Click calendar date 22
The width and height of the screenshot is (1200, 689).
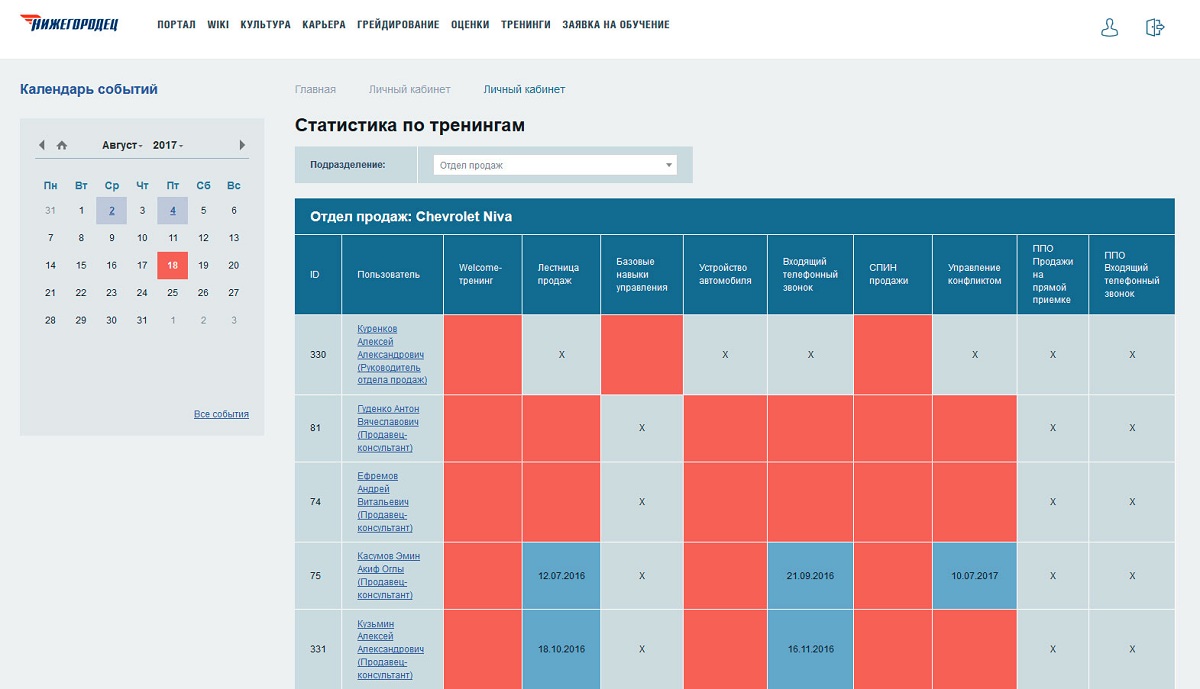[x=81, y=293]
